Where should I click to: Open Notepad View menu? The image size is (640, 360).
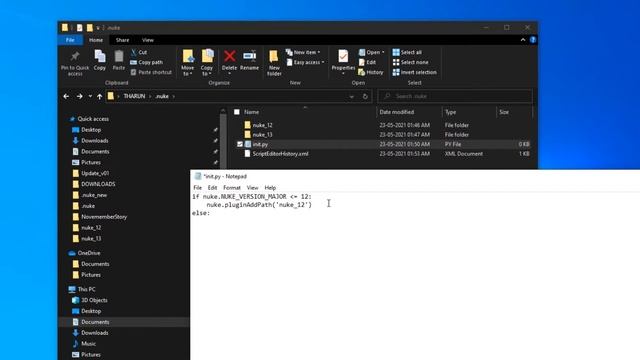tap(252, 188)
